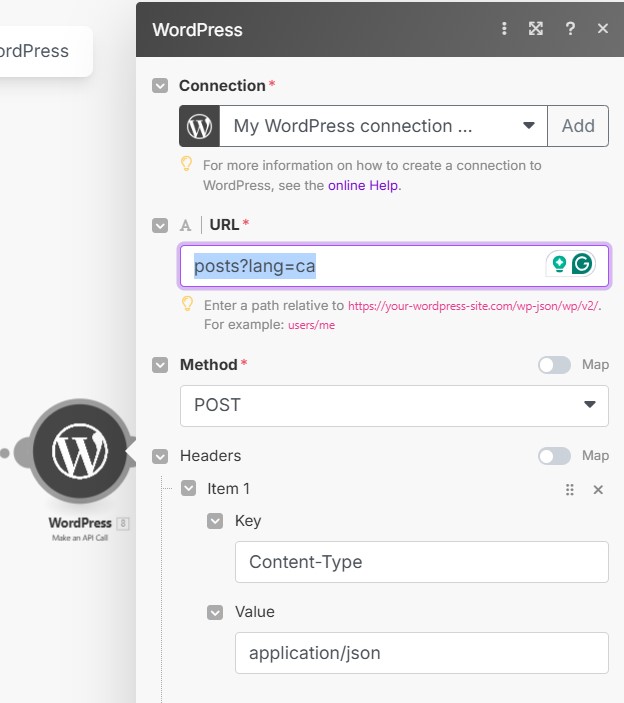Collapse the URL section
Screen dimensions: 624x703
point(160,225)
